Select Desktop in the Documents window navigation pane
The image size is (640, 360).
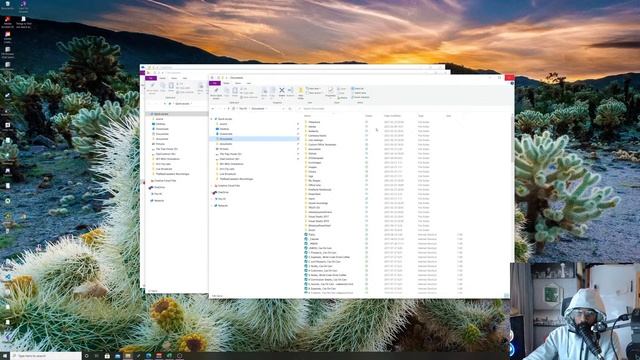tap(224, 129)
